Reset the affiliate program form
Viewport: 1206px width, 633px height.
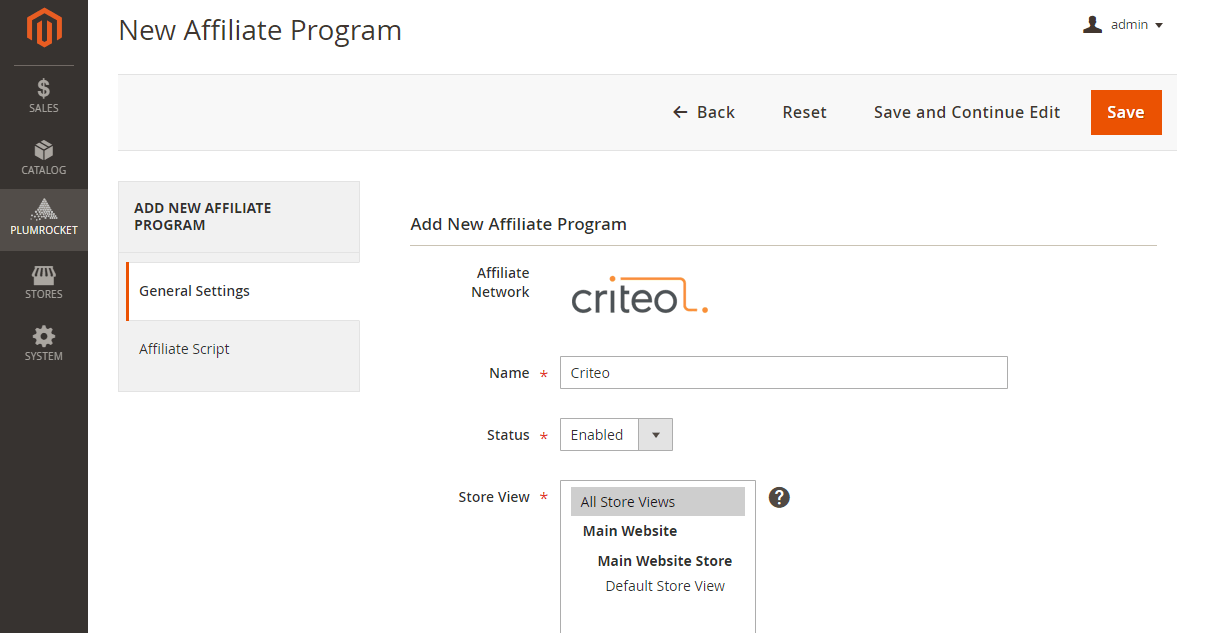[804, 112]
